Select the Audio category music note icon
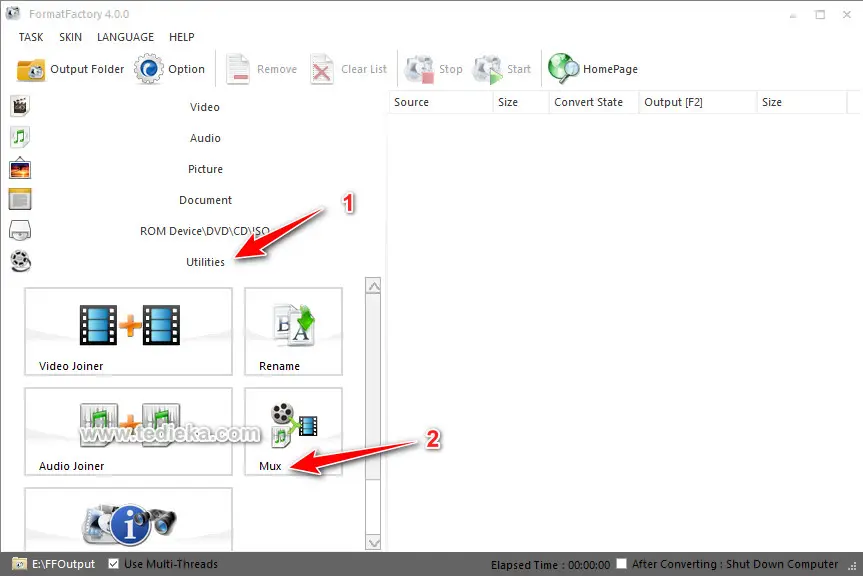 pyautogui.click(x=20, y=137)
